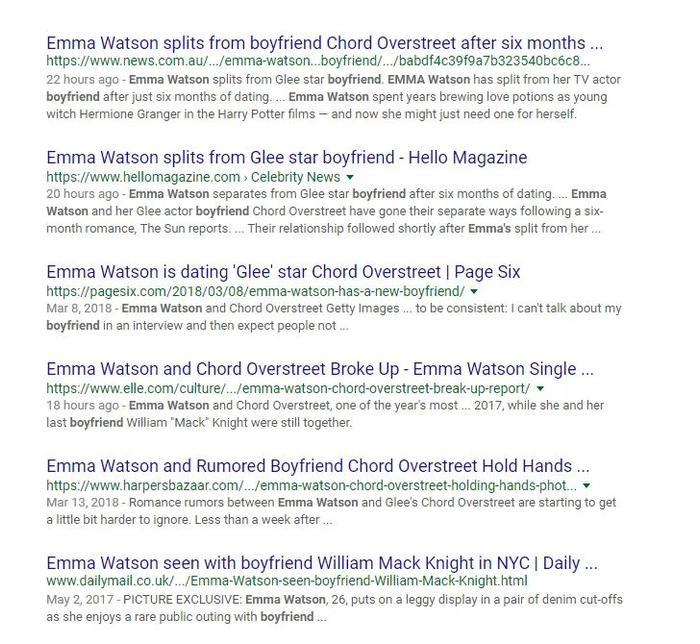
Task: Click the elle.com culture URL
Action: tap(288, 388)
